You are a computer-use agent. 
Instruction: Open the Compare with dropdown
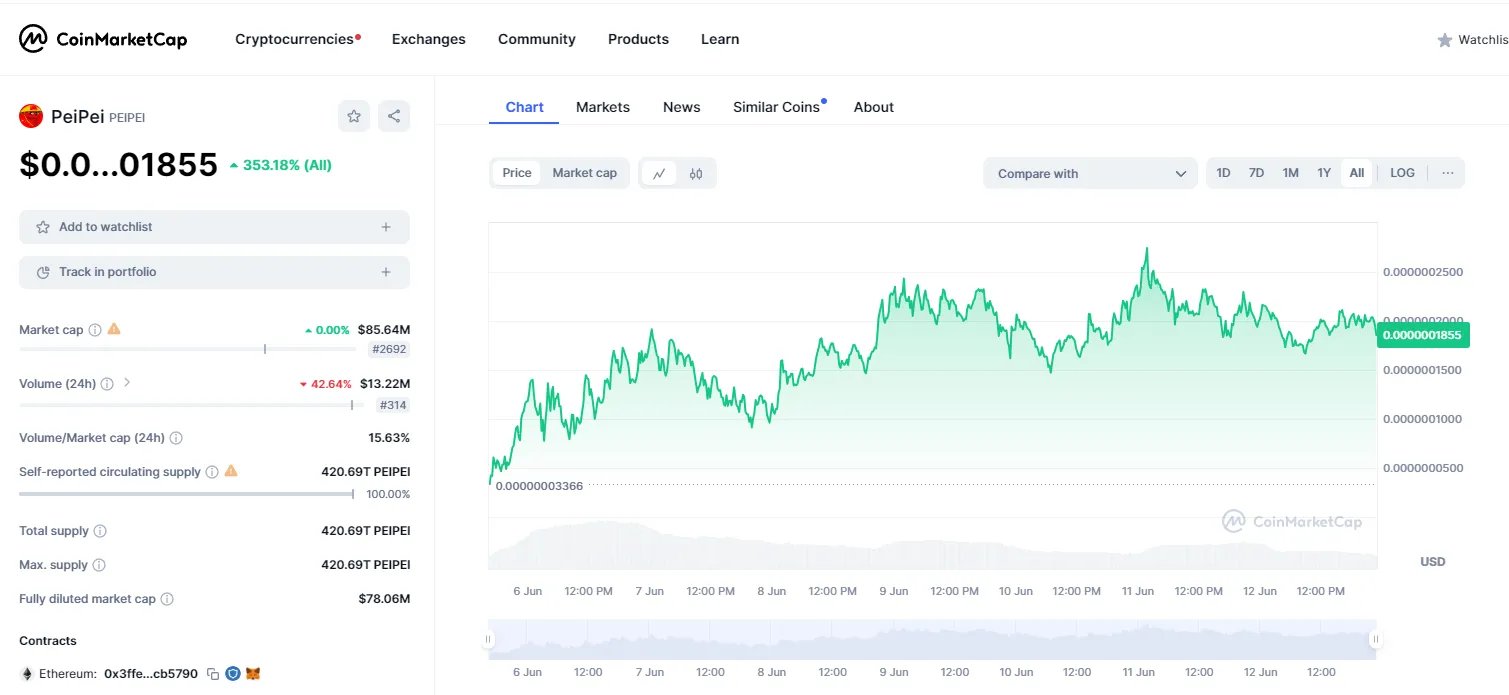[x=1090, y=173]
